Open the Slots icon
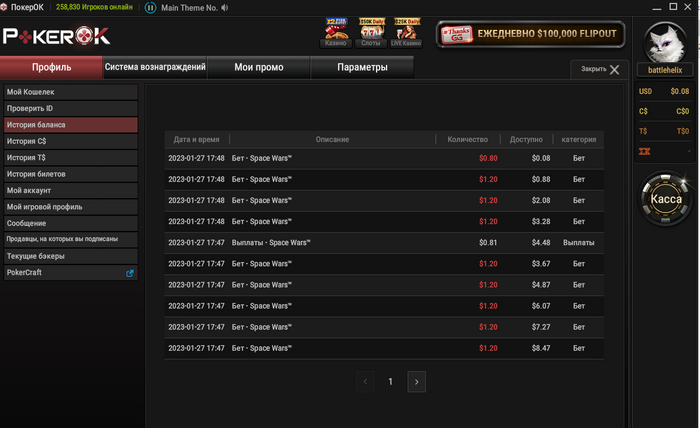The width and height of the screenshot is (700, 428). (371, 33)
